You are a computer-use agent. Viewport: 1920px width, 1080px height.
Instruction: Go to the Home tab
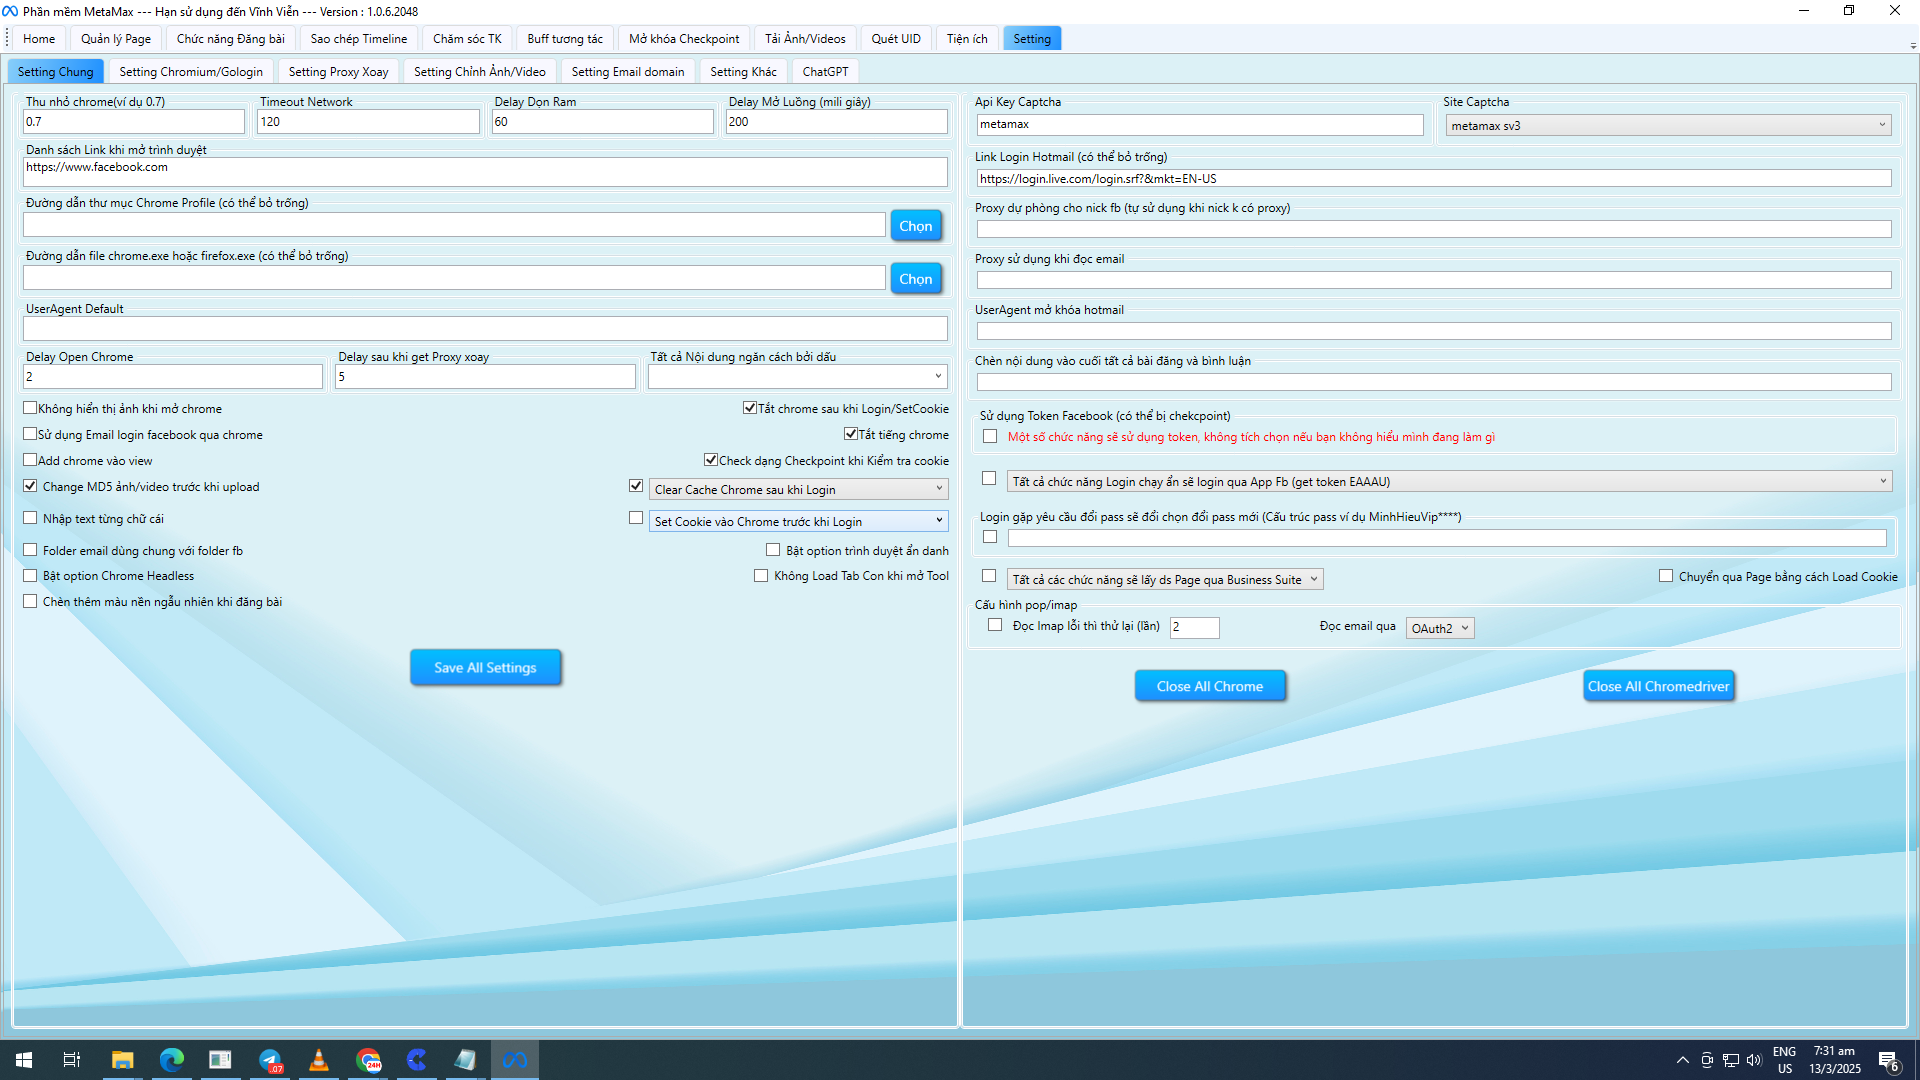pyautogui.click(x=39, y=39)
